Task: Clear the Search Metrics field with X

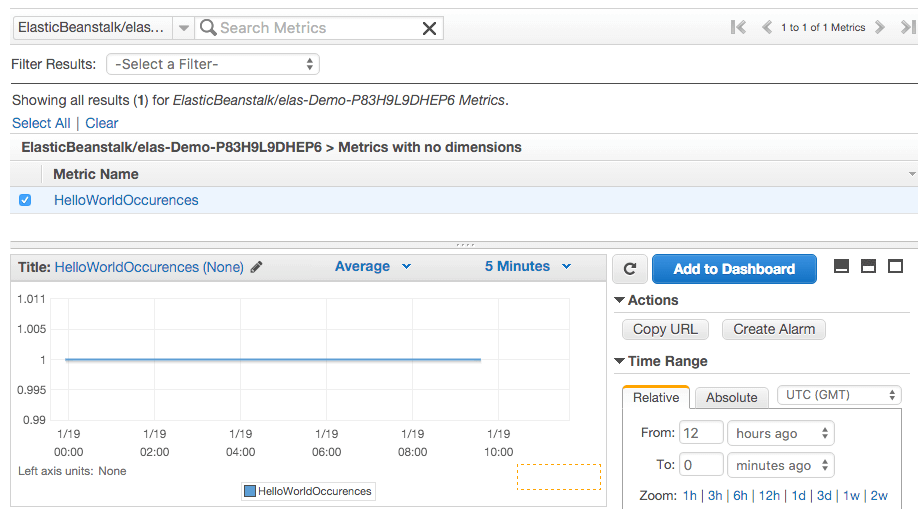Action: [429, 28]
